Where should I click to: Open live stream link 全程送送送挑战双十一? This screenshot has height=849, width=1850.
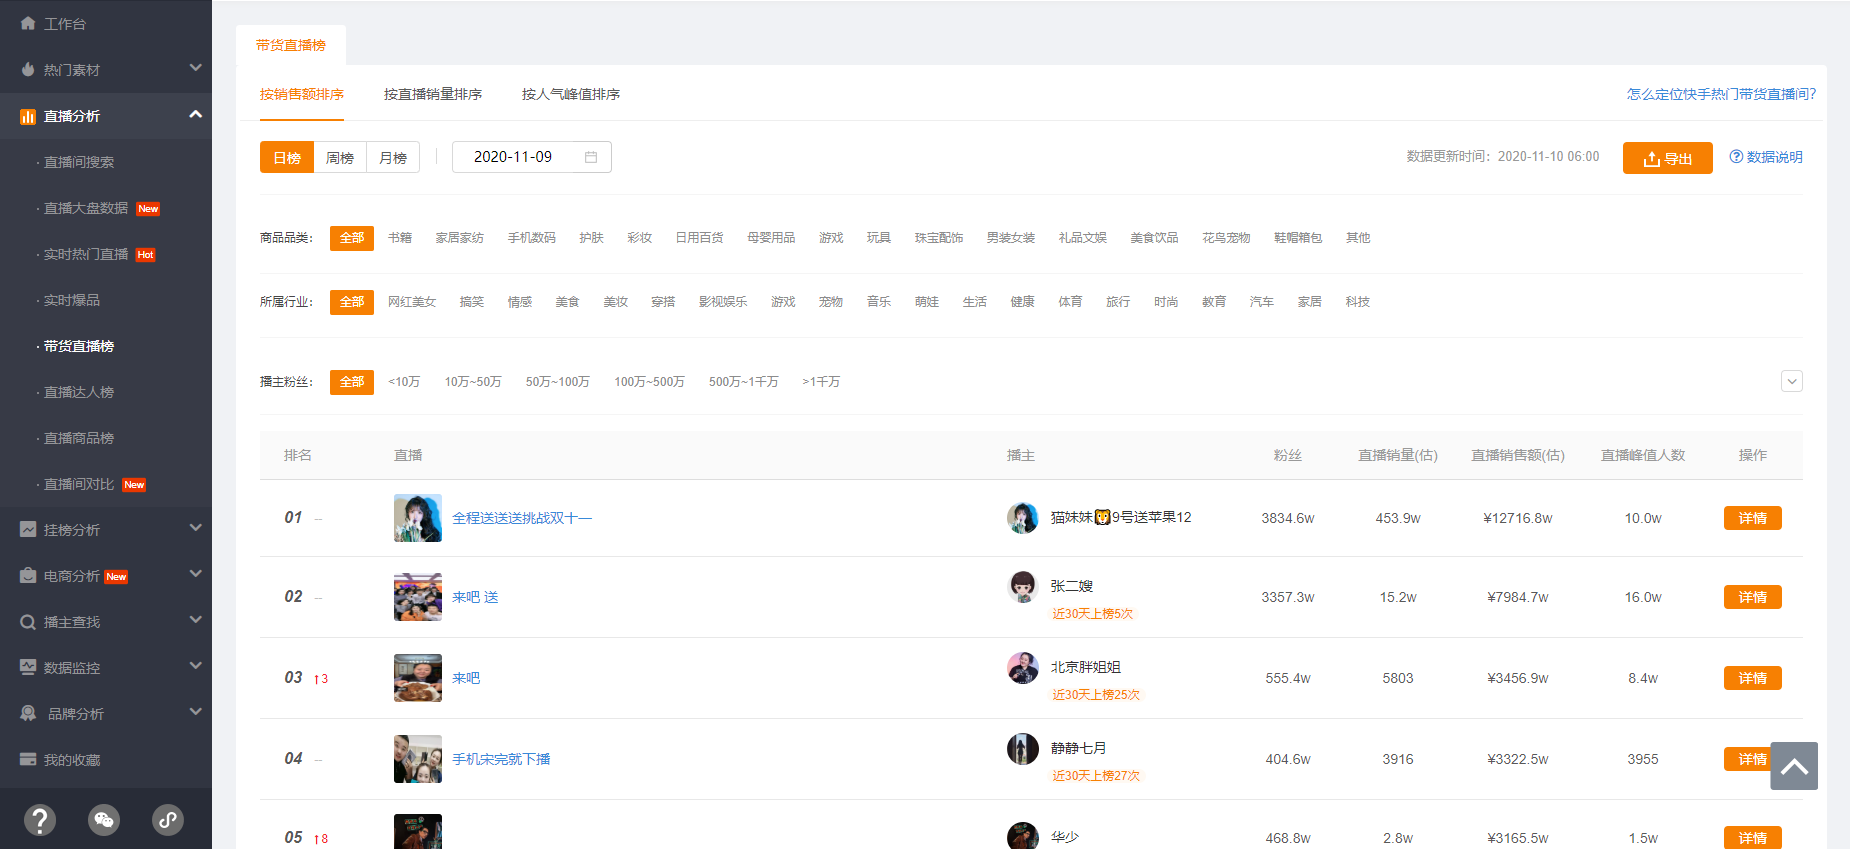coord(522,518)
